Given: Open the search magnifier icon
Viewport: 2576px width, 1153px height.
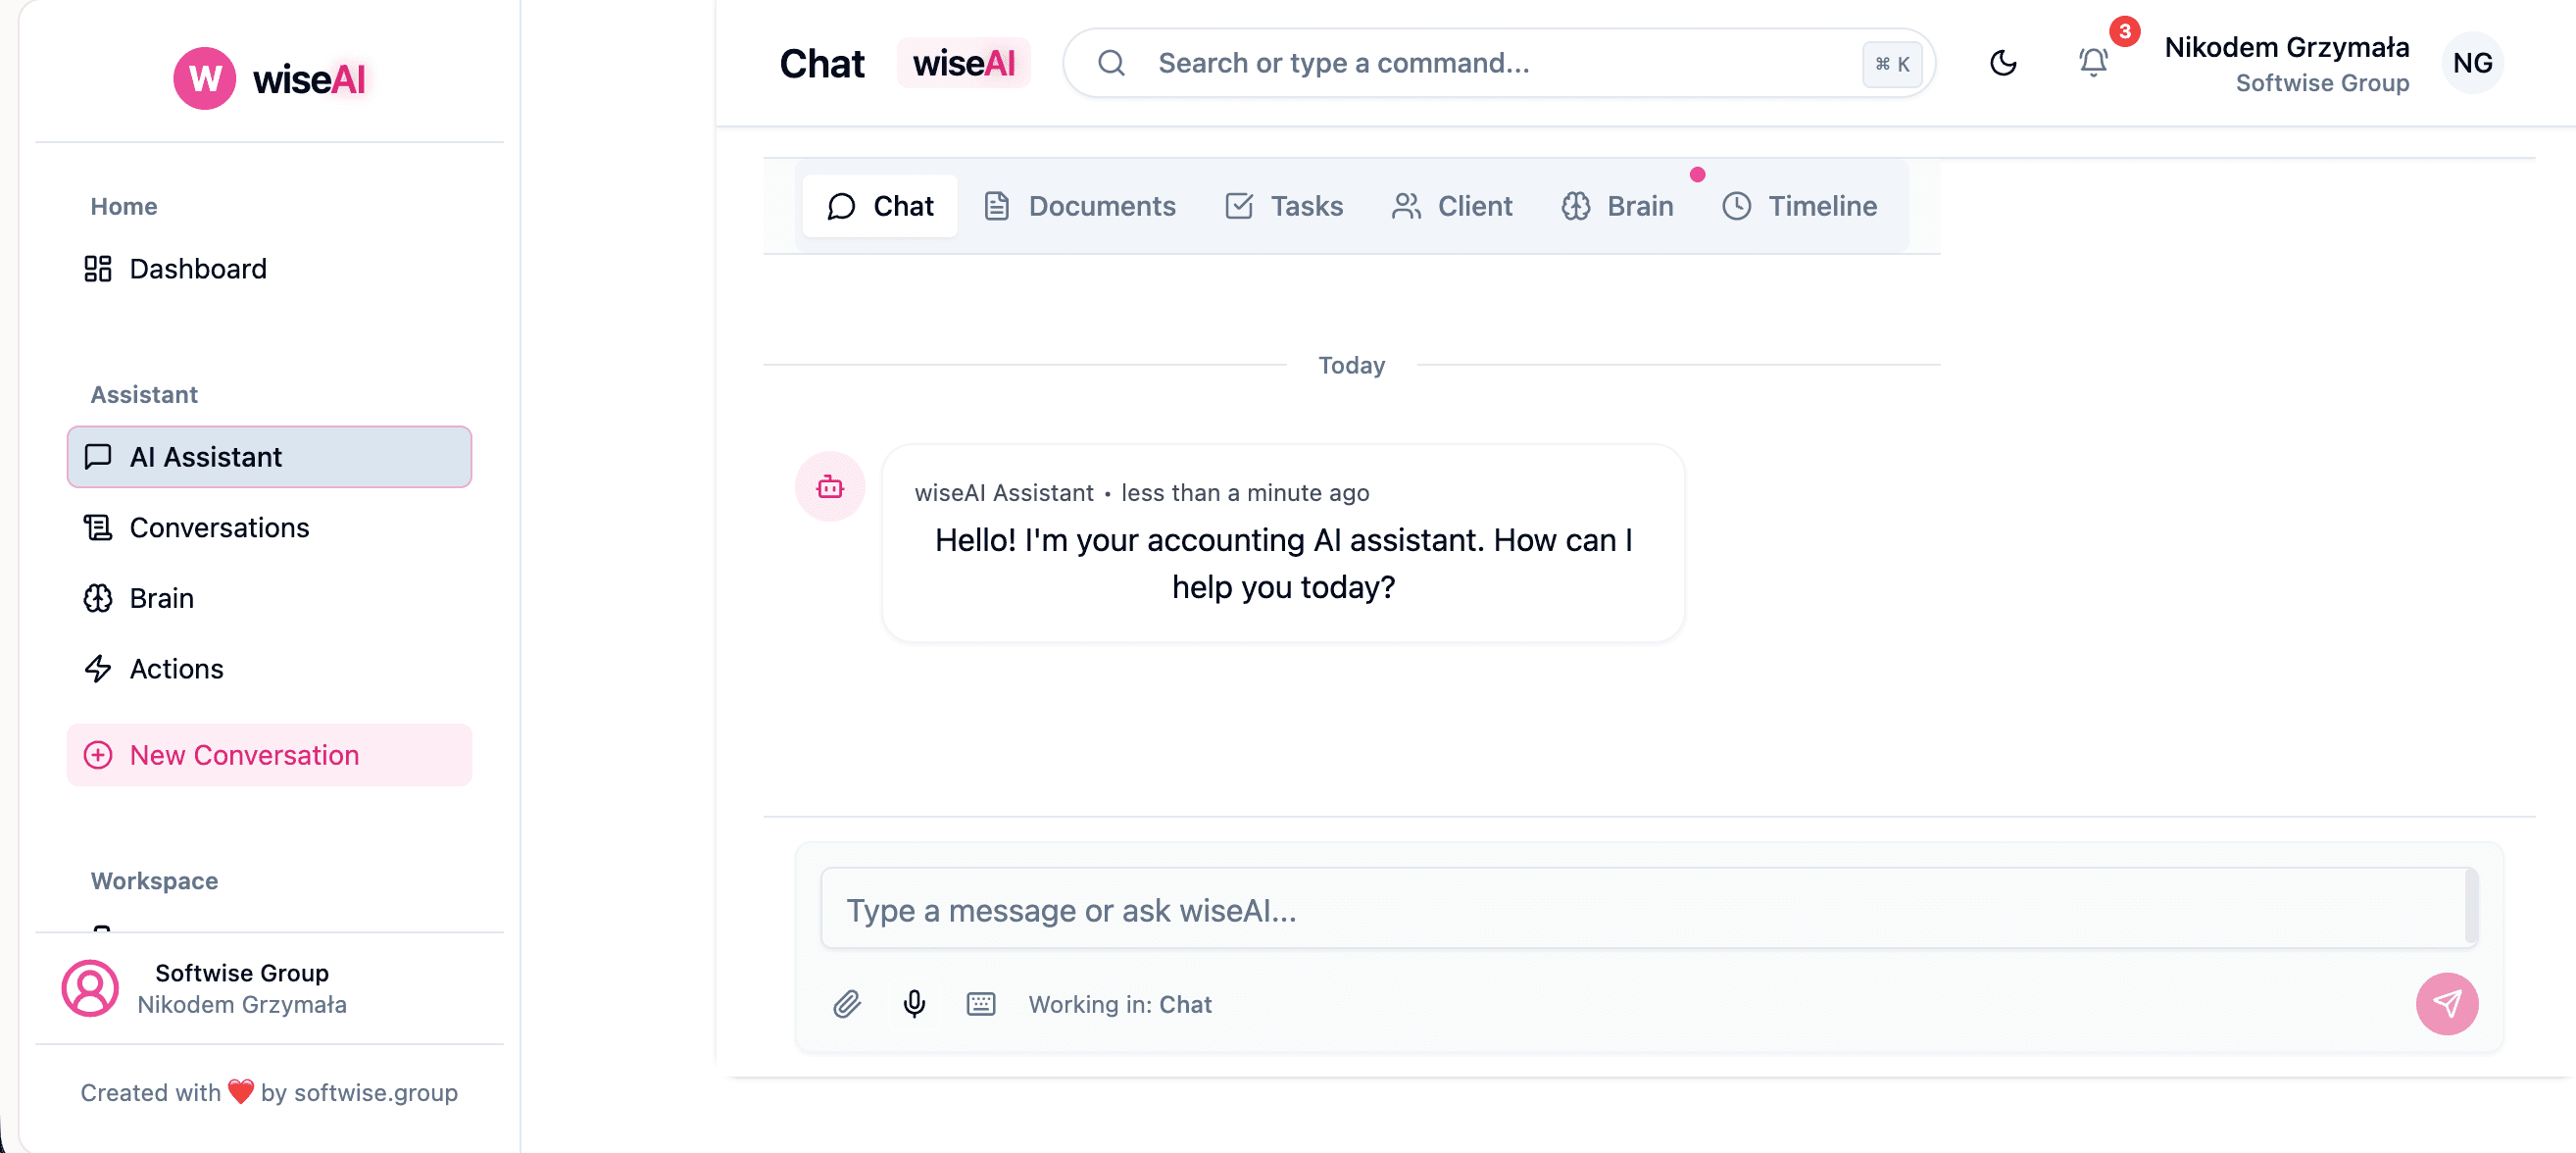Looking at the screenshot, I should [1110, 62].
